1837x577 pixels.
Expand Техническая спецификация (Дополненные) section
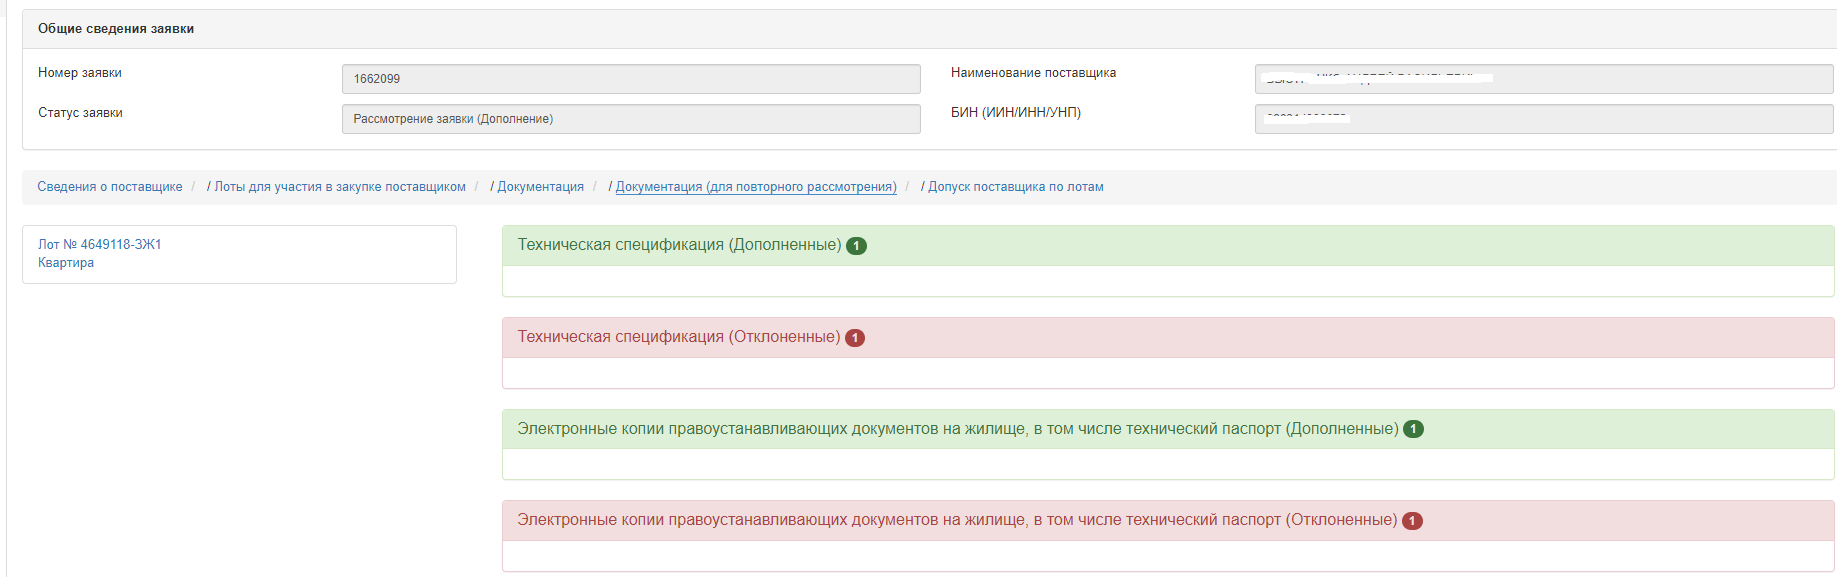click(679, 245)
